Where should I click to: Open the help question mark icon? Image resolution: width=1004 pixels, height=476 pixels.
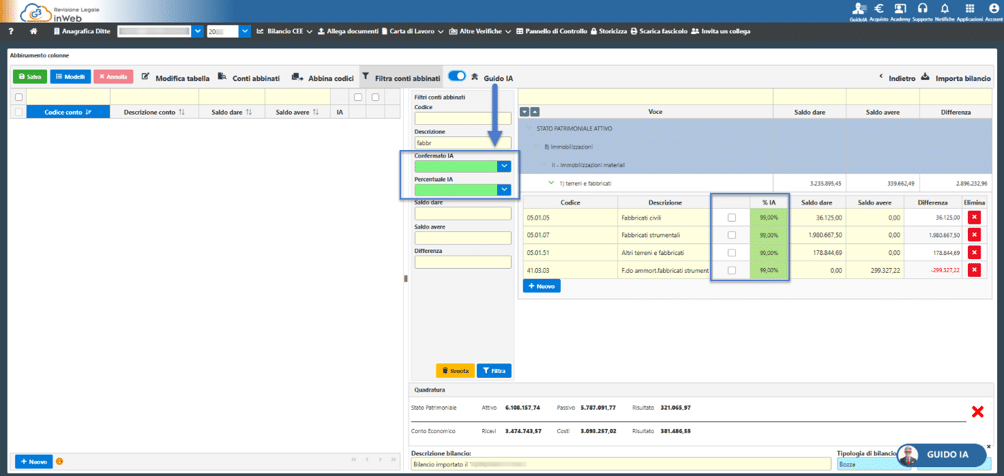[x=11, y=31]
